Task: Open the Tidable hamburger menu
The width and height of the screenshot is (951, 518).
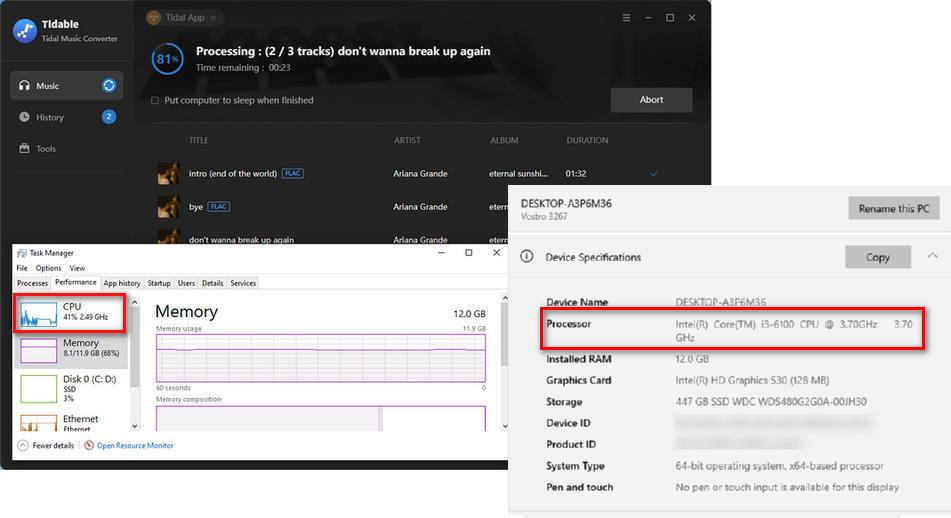Action: 627,18
